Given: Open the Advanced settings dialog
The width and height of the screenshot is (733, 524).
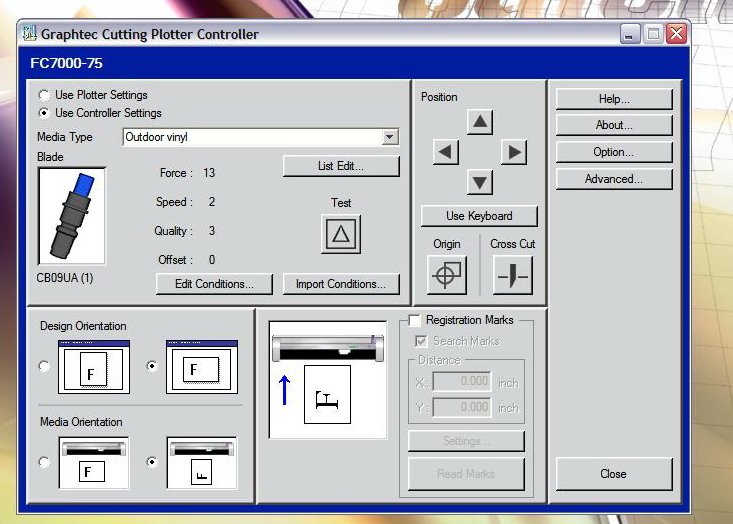Looking at the screenshot, I should [x=614, y=179].
